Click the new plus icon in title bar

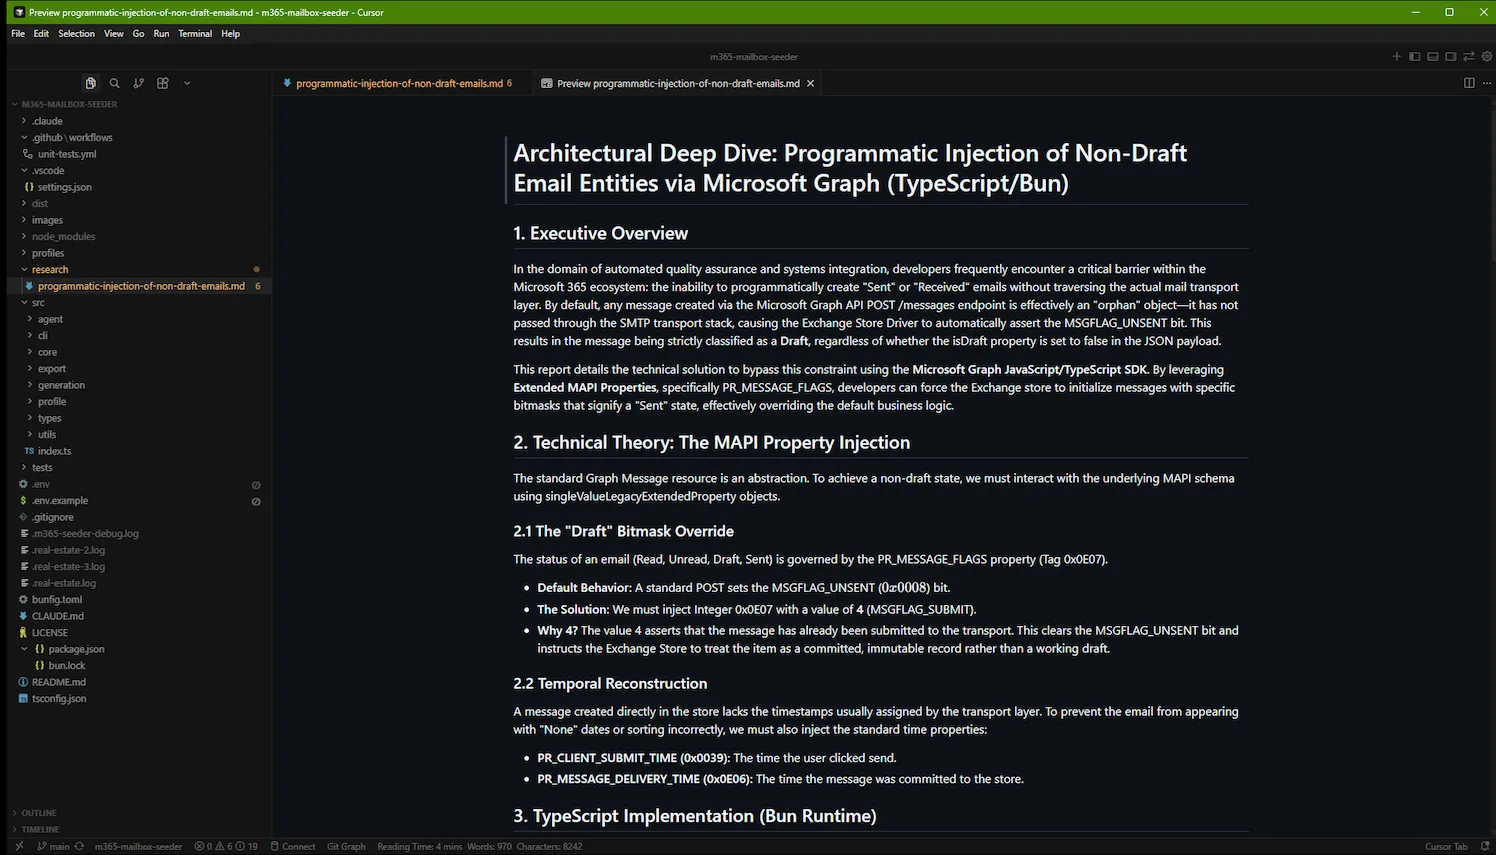point(1397,57)
